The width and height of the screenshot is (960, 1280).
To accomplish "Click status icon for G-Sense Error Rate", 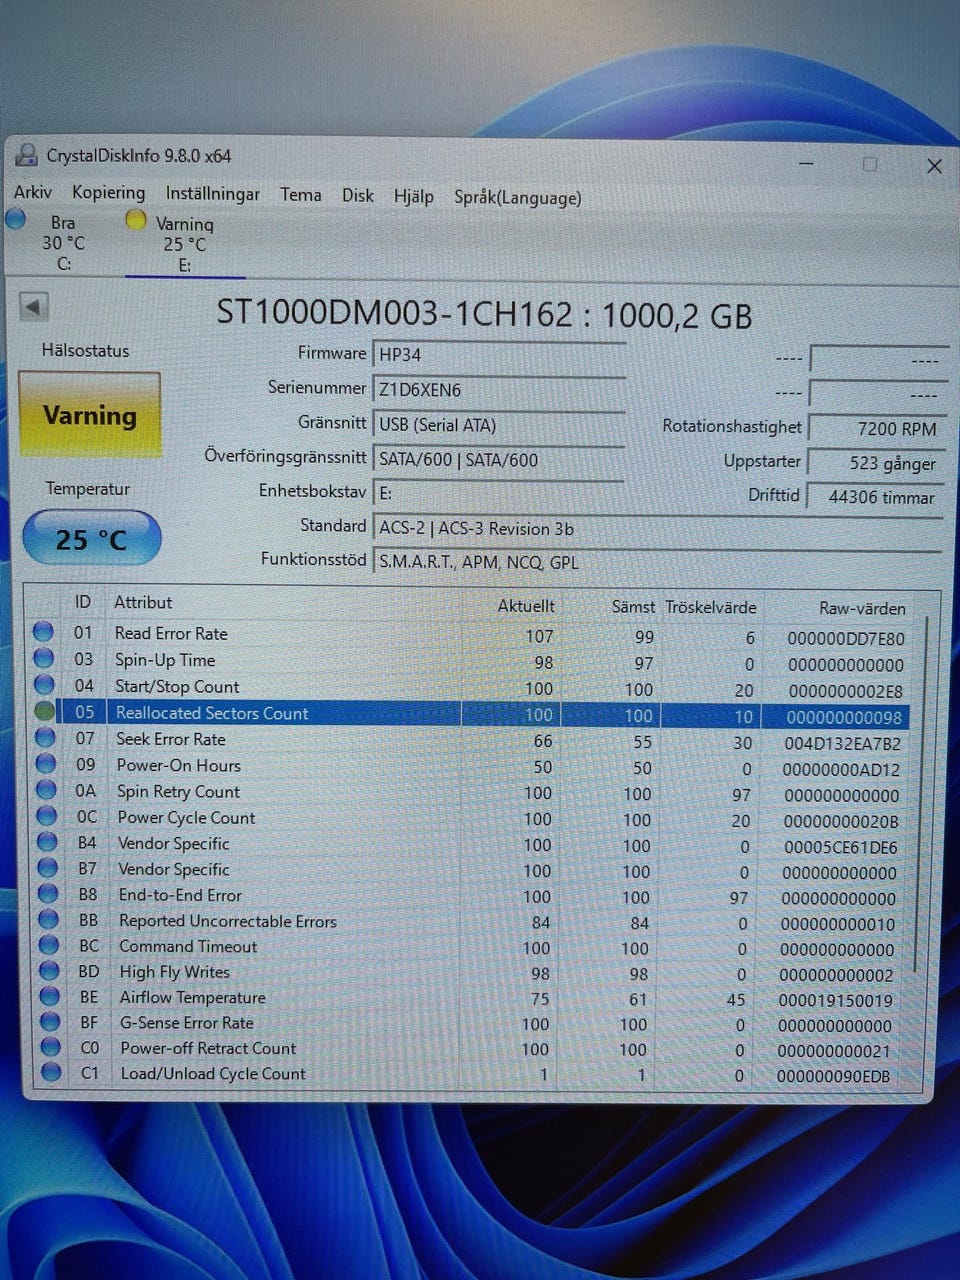I will [x=51, y=1022].
